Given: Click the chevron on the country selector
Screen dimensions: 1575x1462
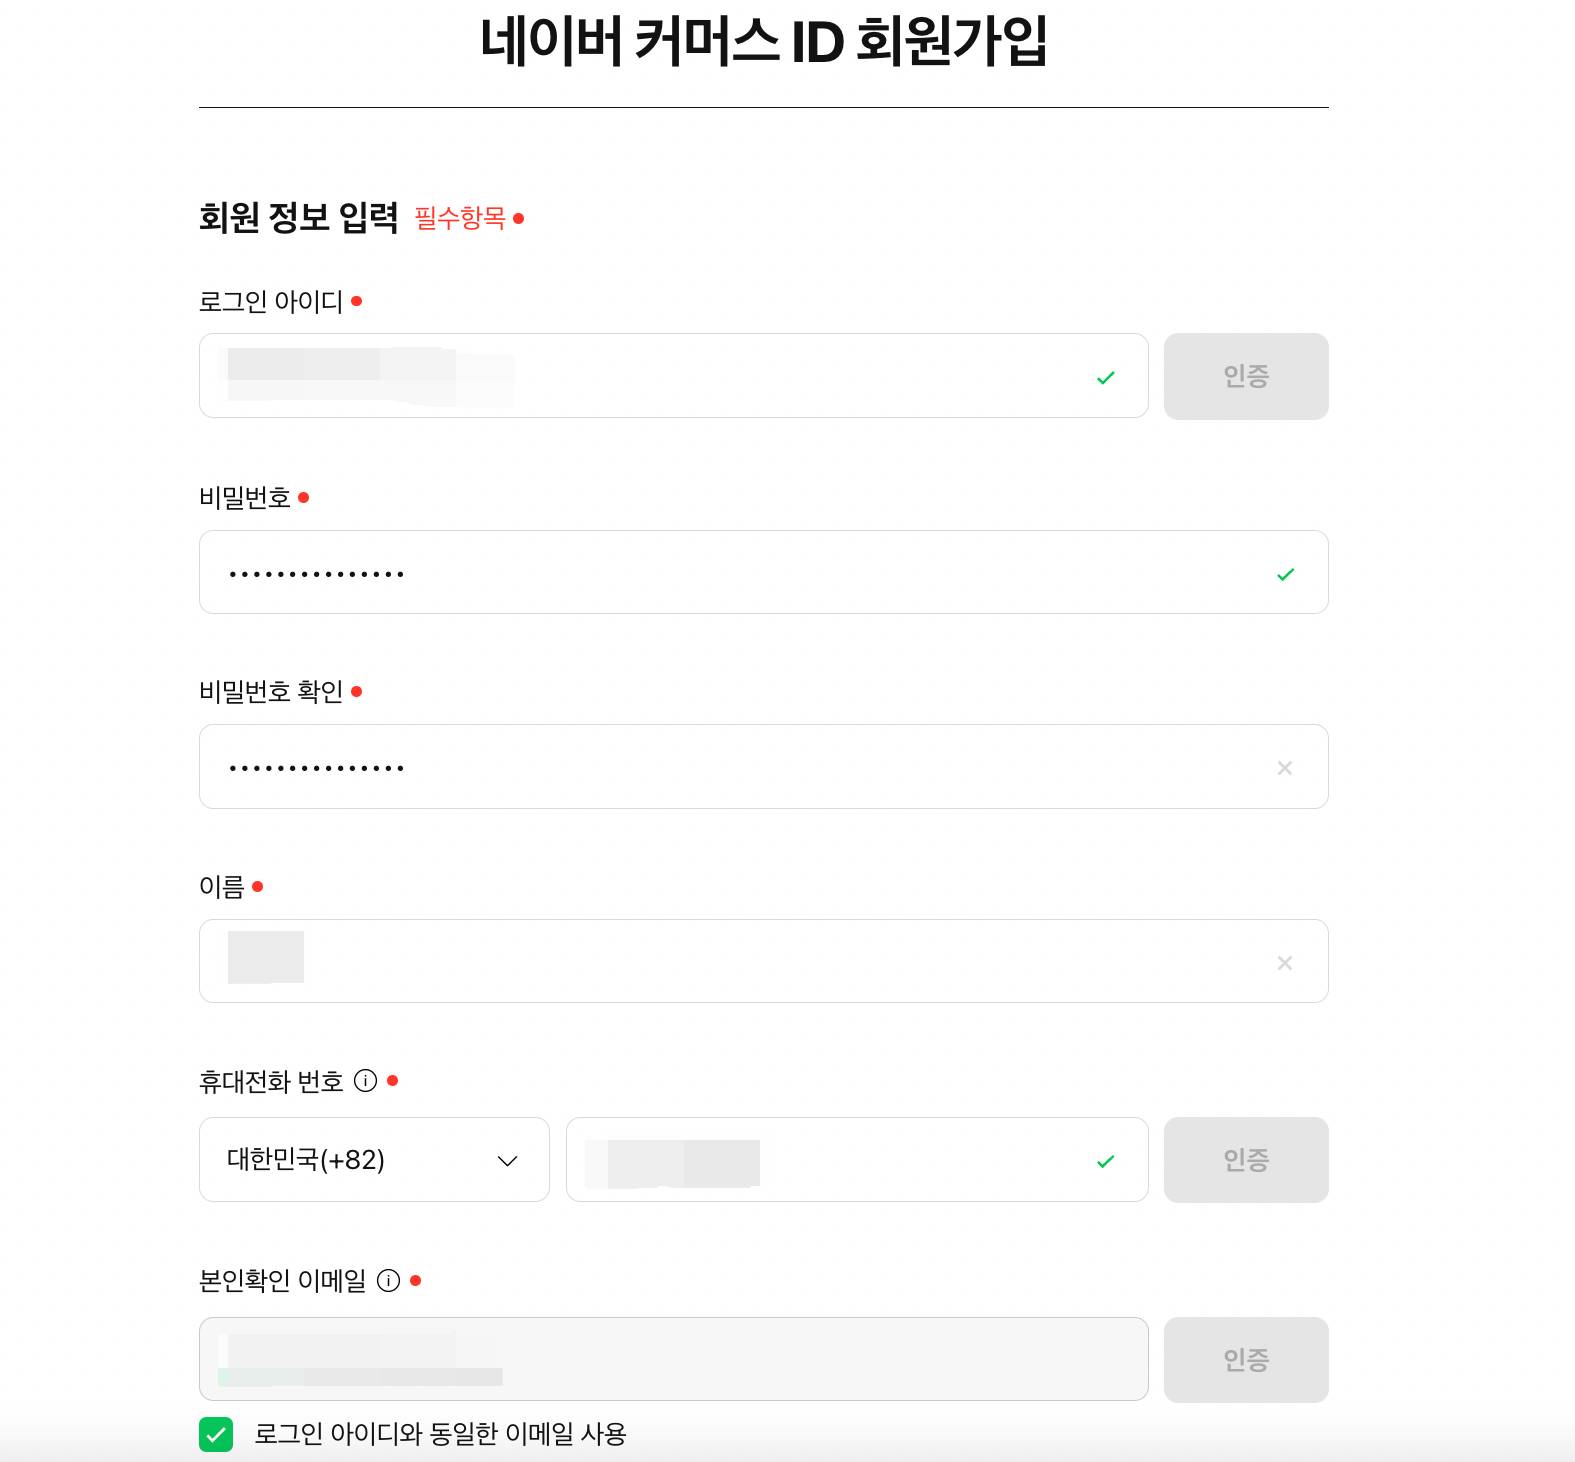Looking at the screenshot, I should point(509,1160).
